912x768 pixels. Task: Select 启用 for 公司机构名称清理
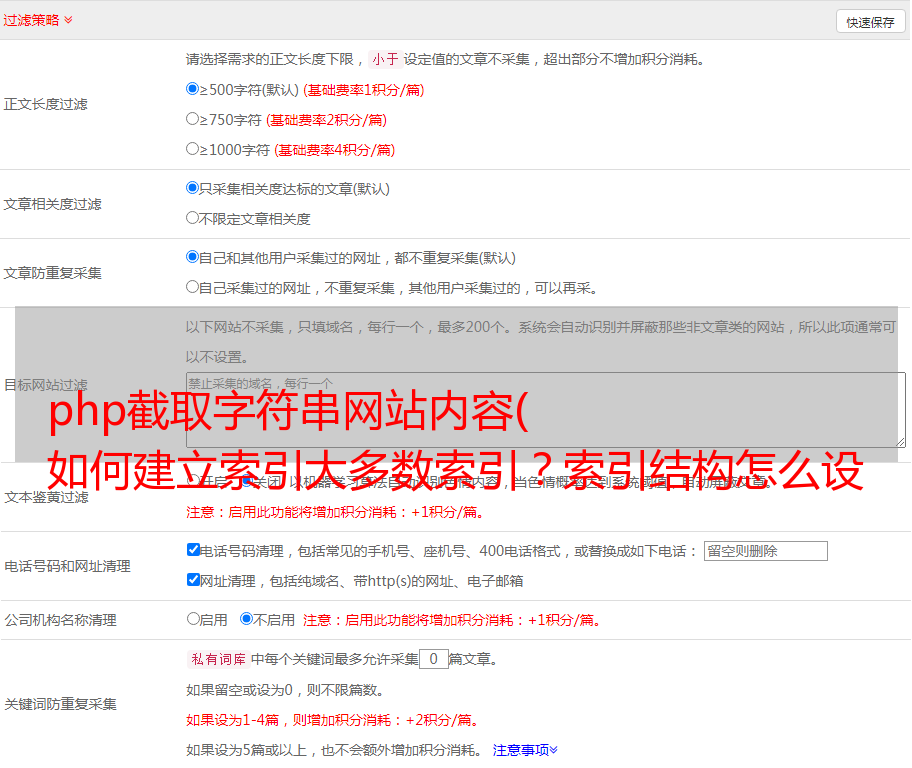point(193,619)
